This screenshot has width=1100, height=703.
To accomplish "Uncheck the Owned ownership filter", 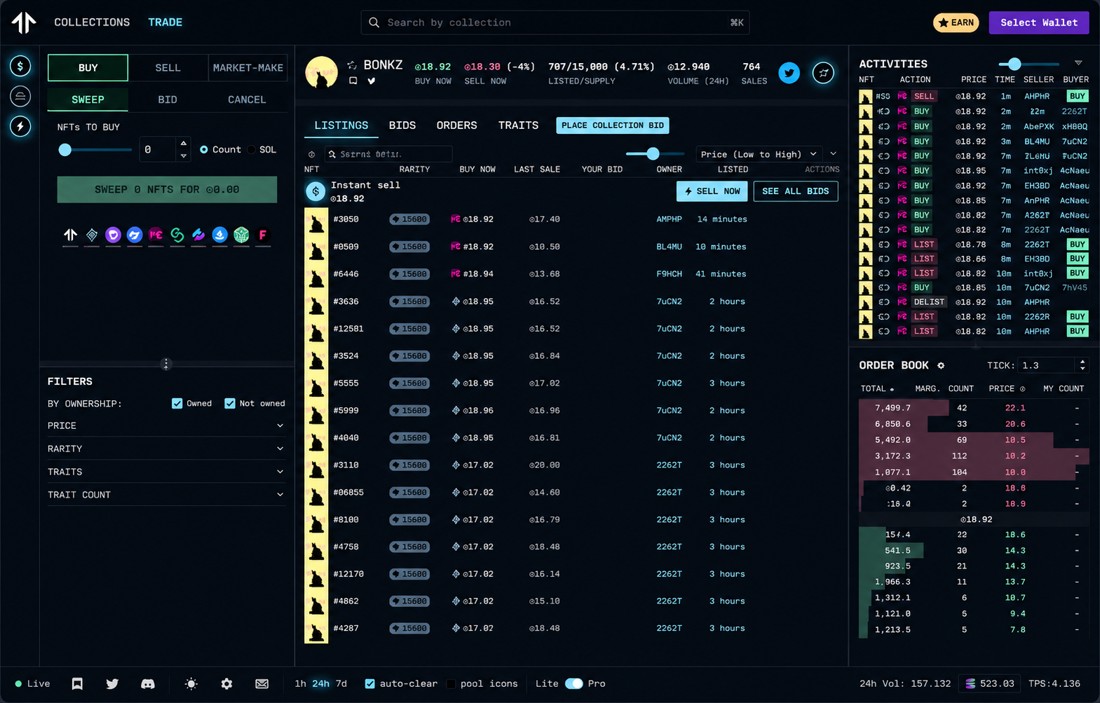I will 177,403.
